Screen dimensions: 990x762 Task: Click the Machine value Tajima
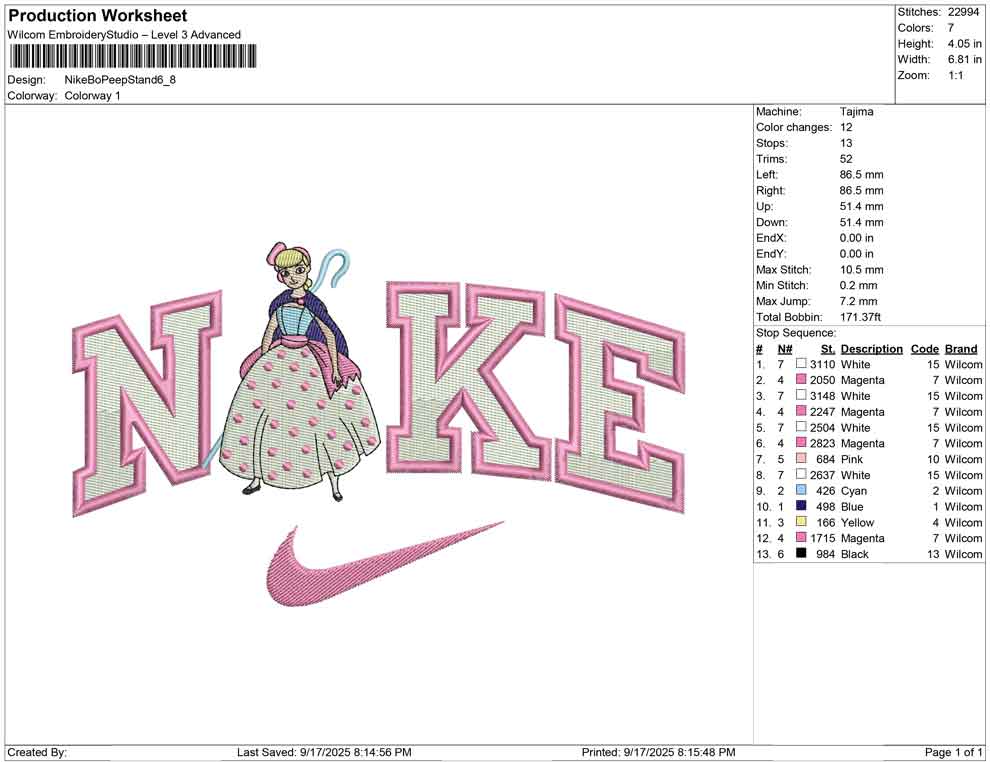pyautogui.click(x=857, y=111)
